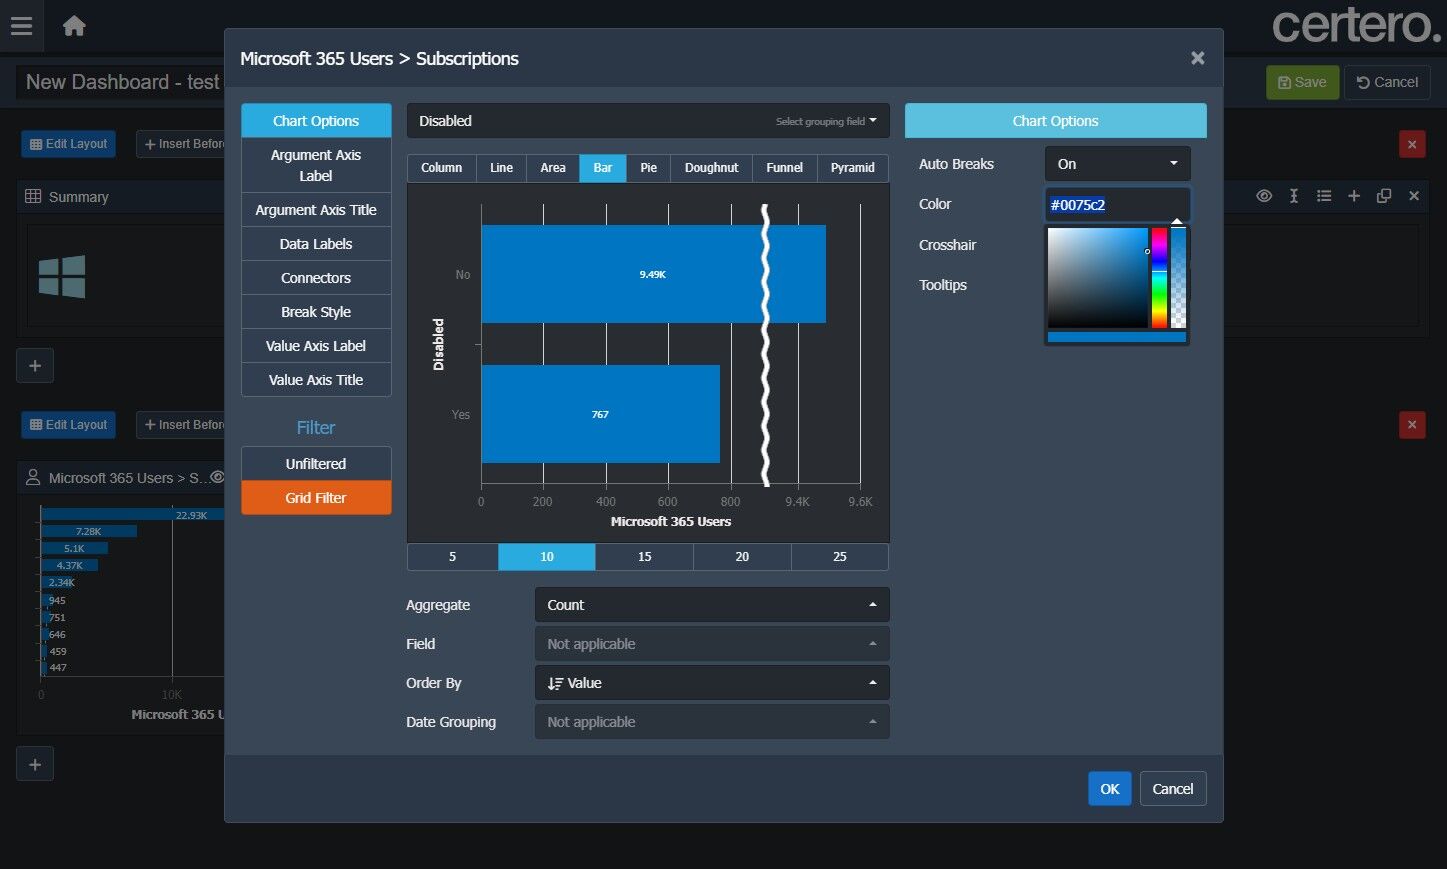1447x869 pixels.
Task: Click the add row plus button below Summary
Action: click(35, 366)
